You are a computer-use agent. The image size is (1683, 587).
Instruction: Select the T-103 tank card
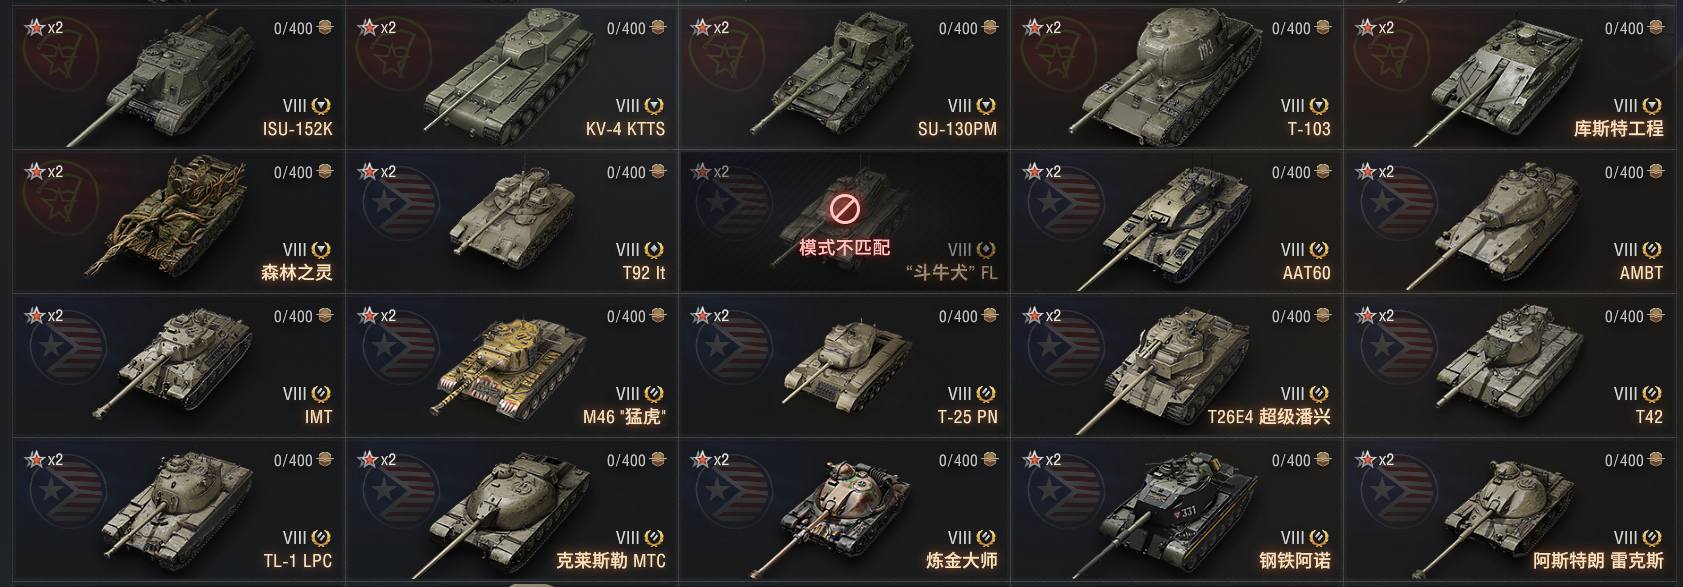pos(1177,78)
